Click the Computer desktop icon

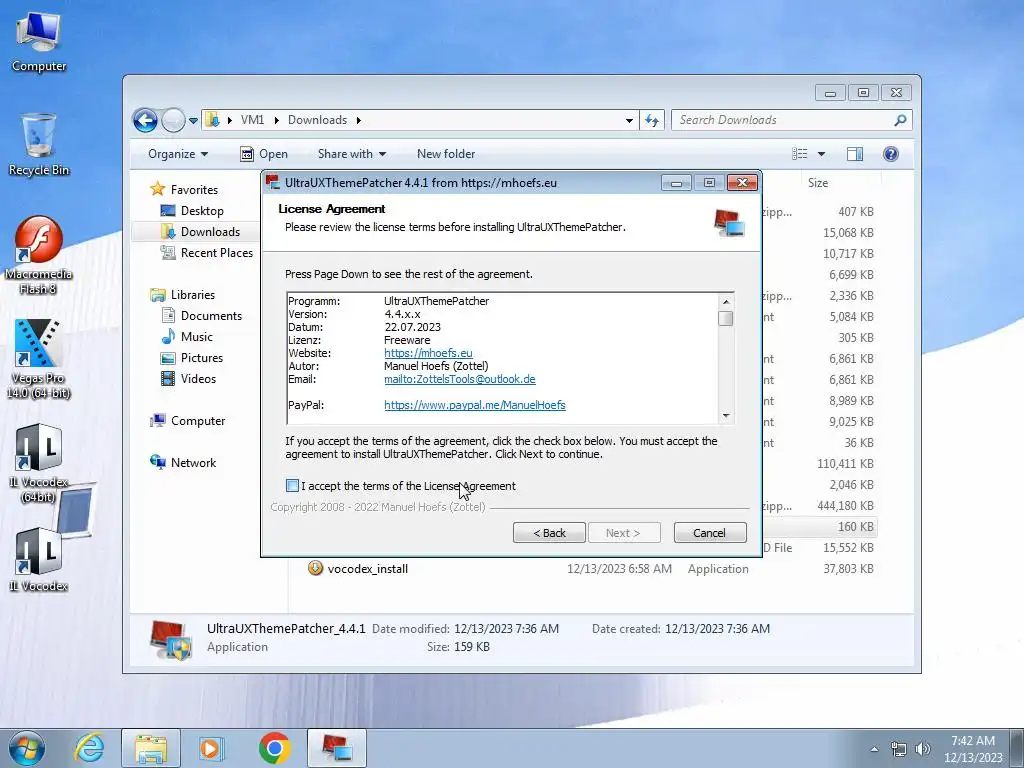point(39,42)
